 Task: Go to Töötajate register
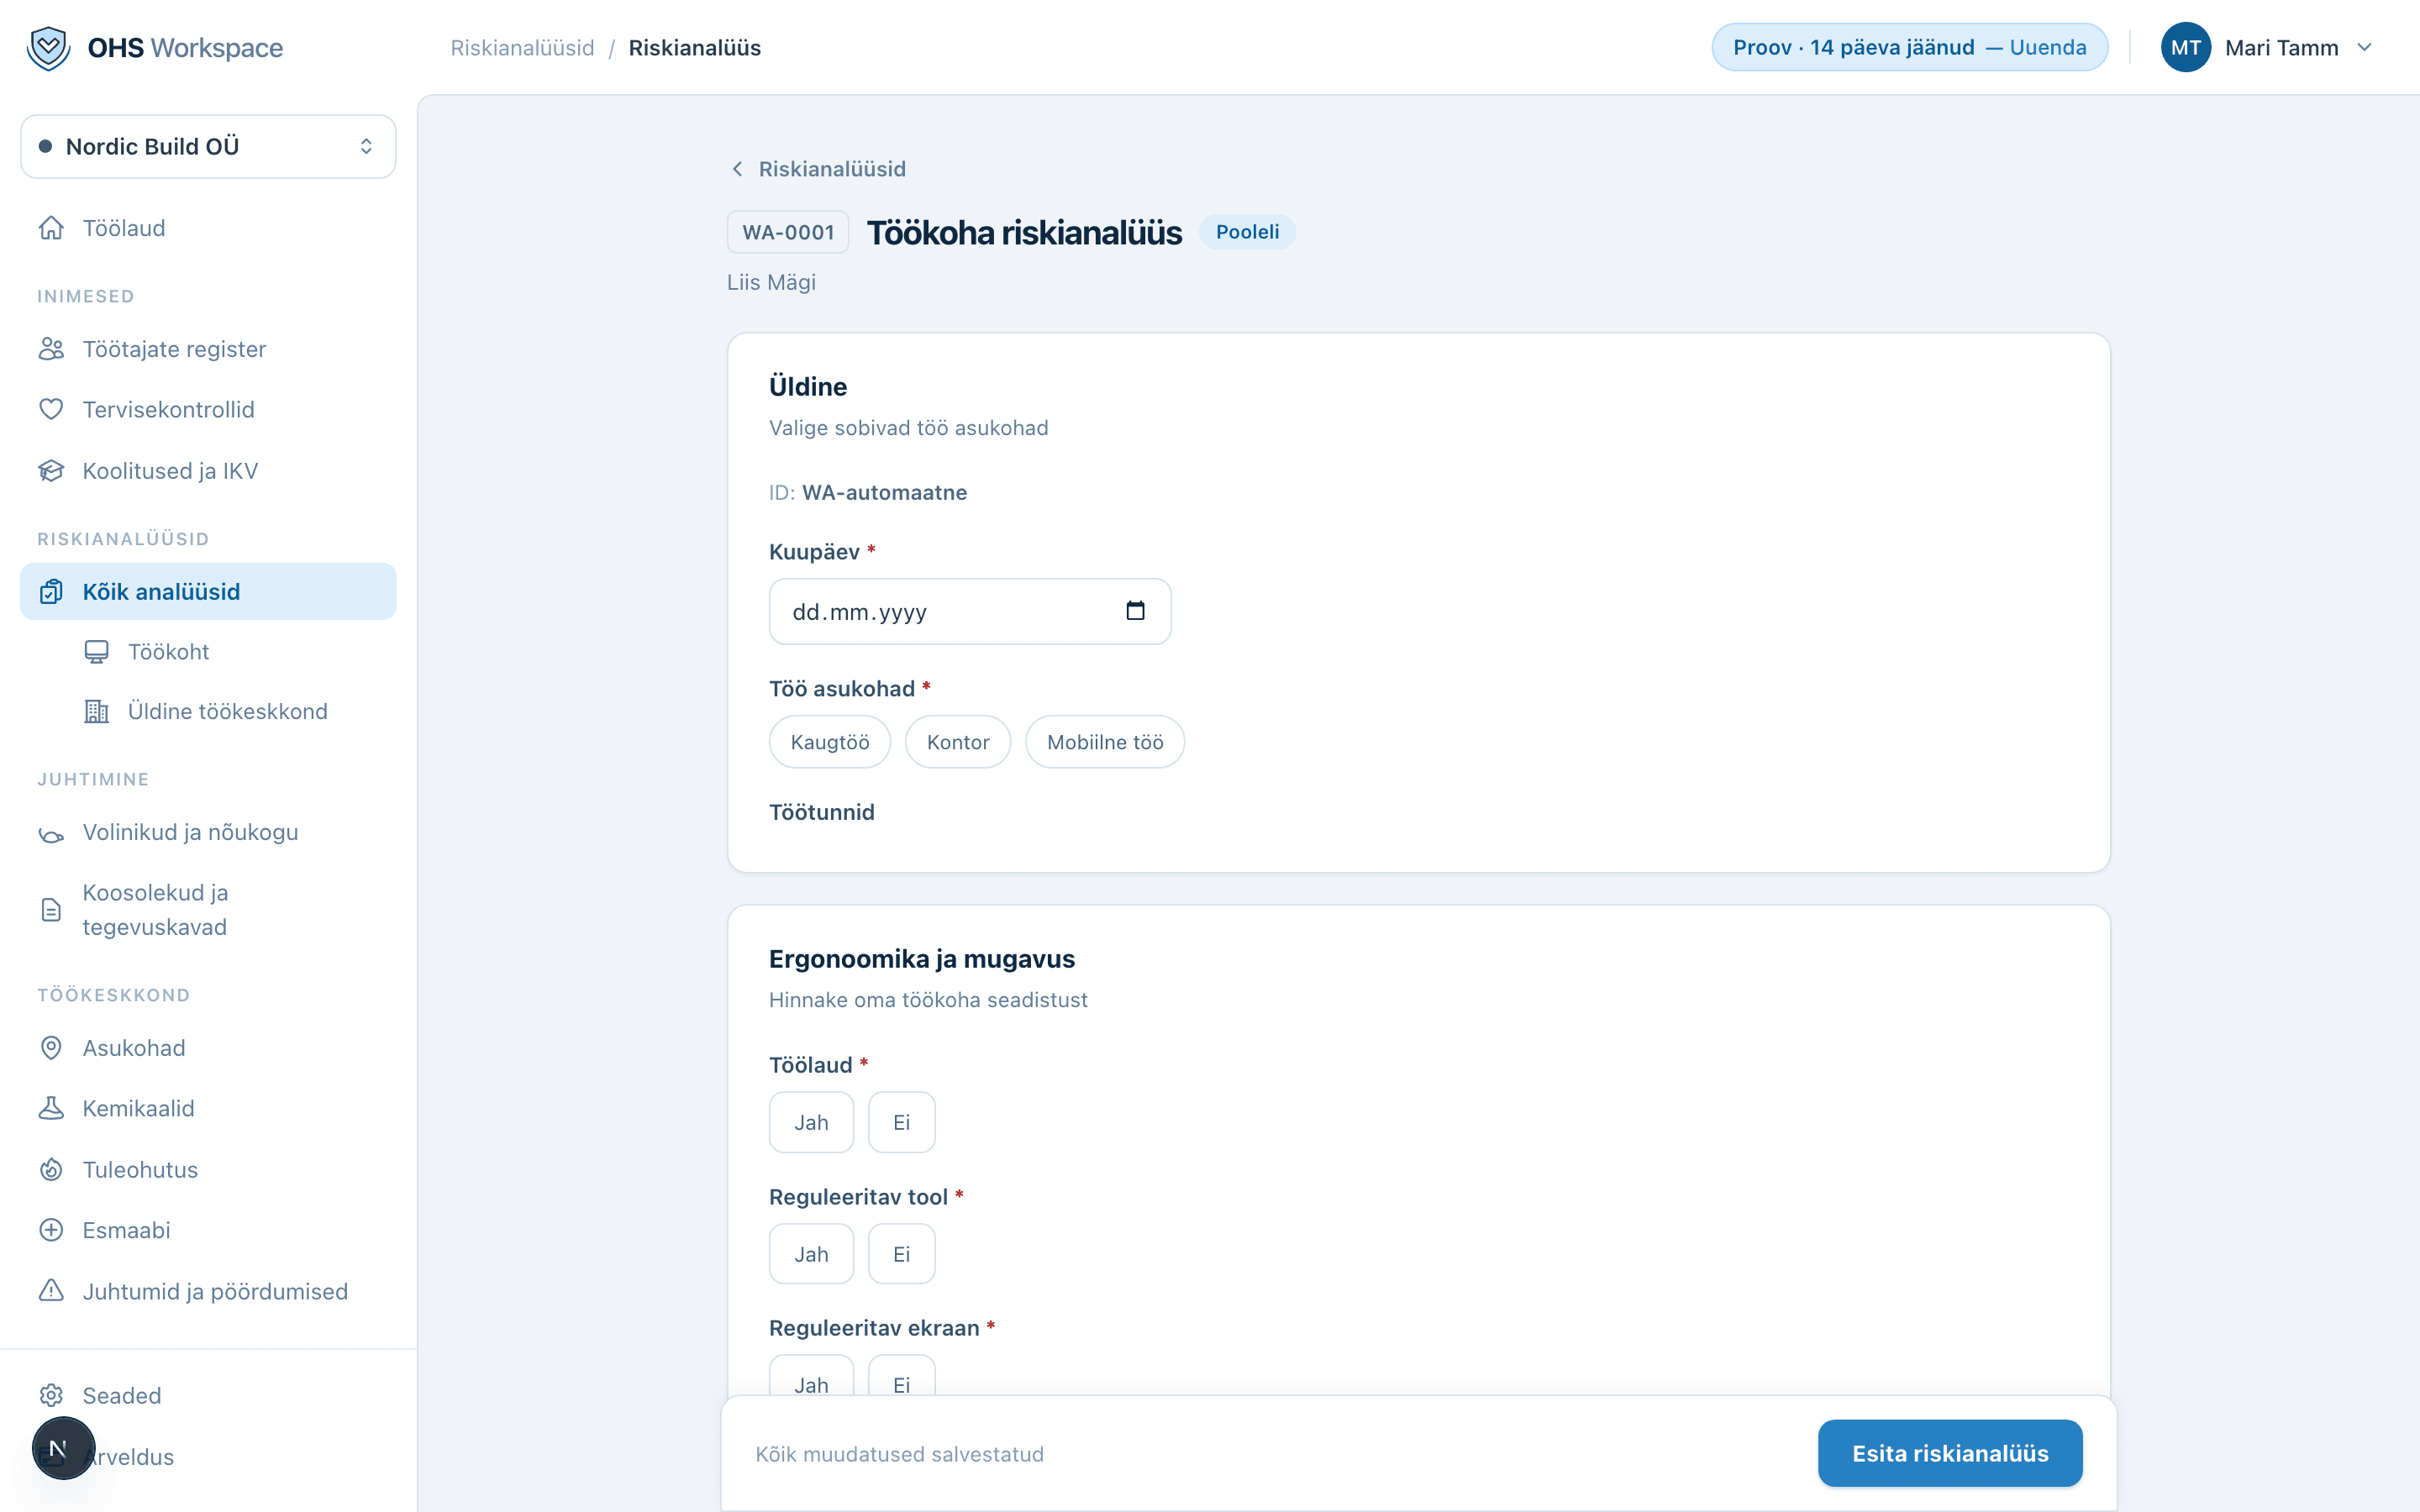click(208, 349)
